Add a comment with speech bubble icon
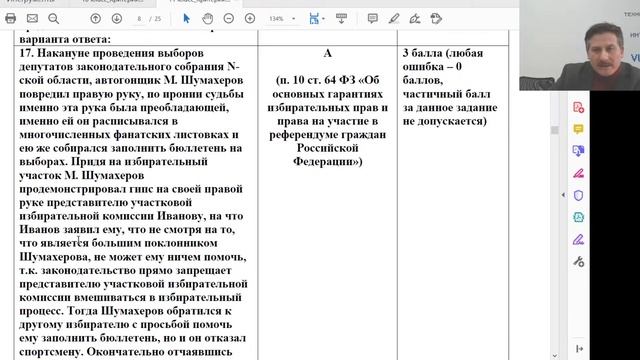This screenshot has width=640, height=360. point(372,18)
